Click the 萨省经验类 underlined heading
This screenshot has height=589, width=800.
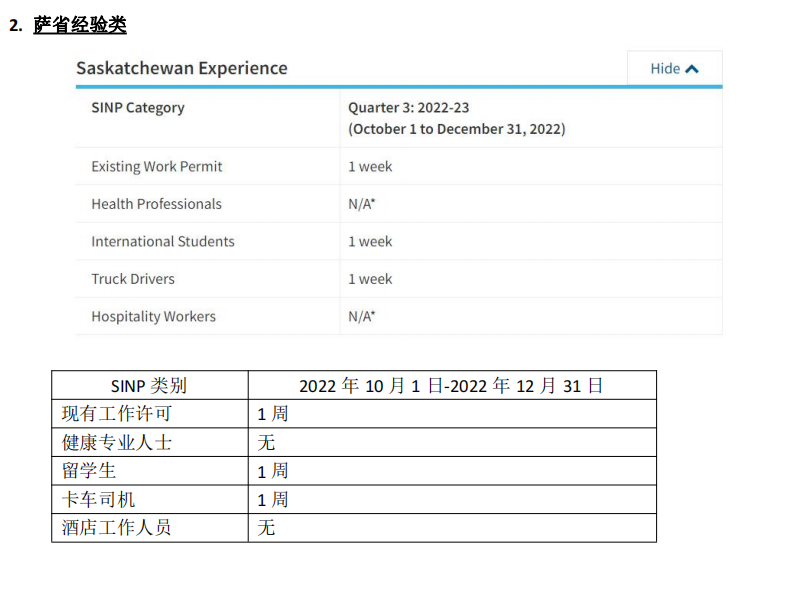(80, 25)
